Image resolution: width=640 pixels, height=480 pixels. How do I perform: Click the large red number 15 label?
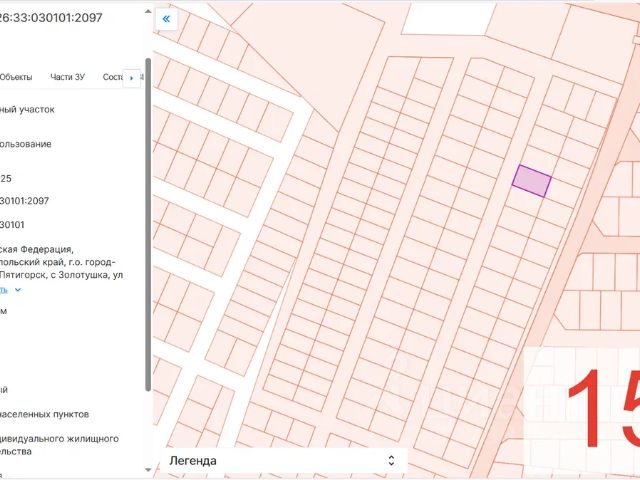coord(603,408)
